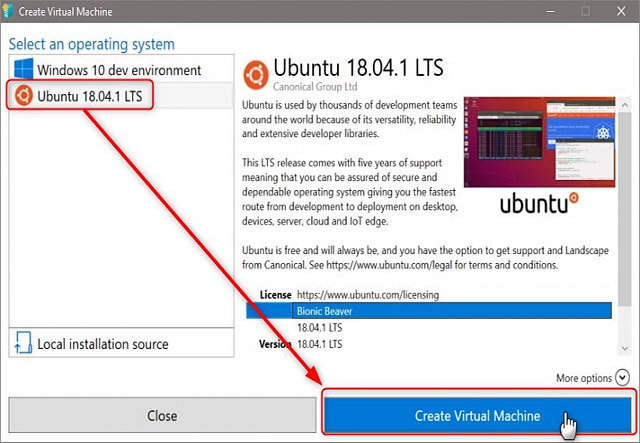Click the Windows logo icon in list
This screenshot has width=640, height=443.
(x=23, y=68)
